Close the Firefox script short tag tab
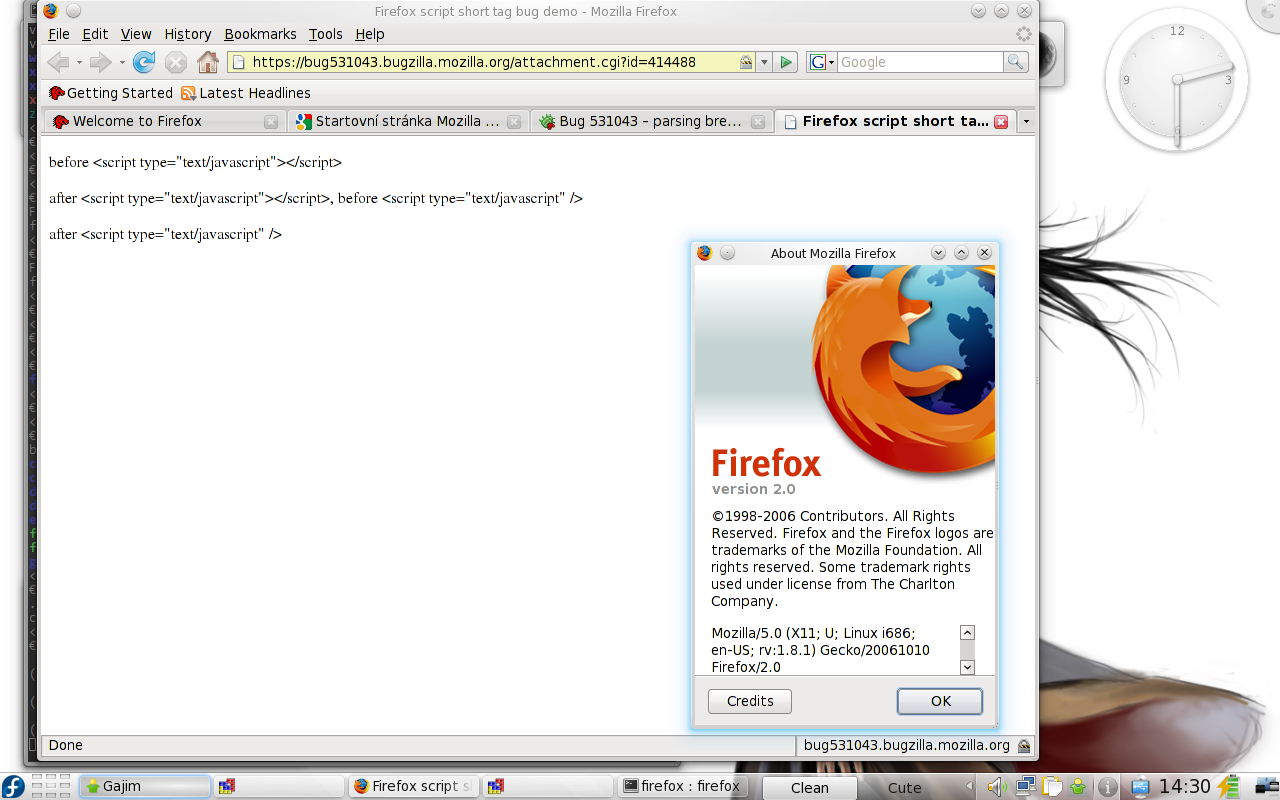 point(1001,122)
